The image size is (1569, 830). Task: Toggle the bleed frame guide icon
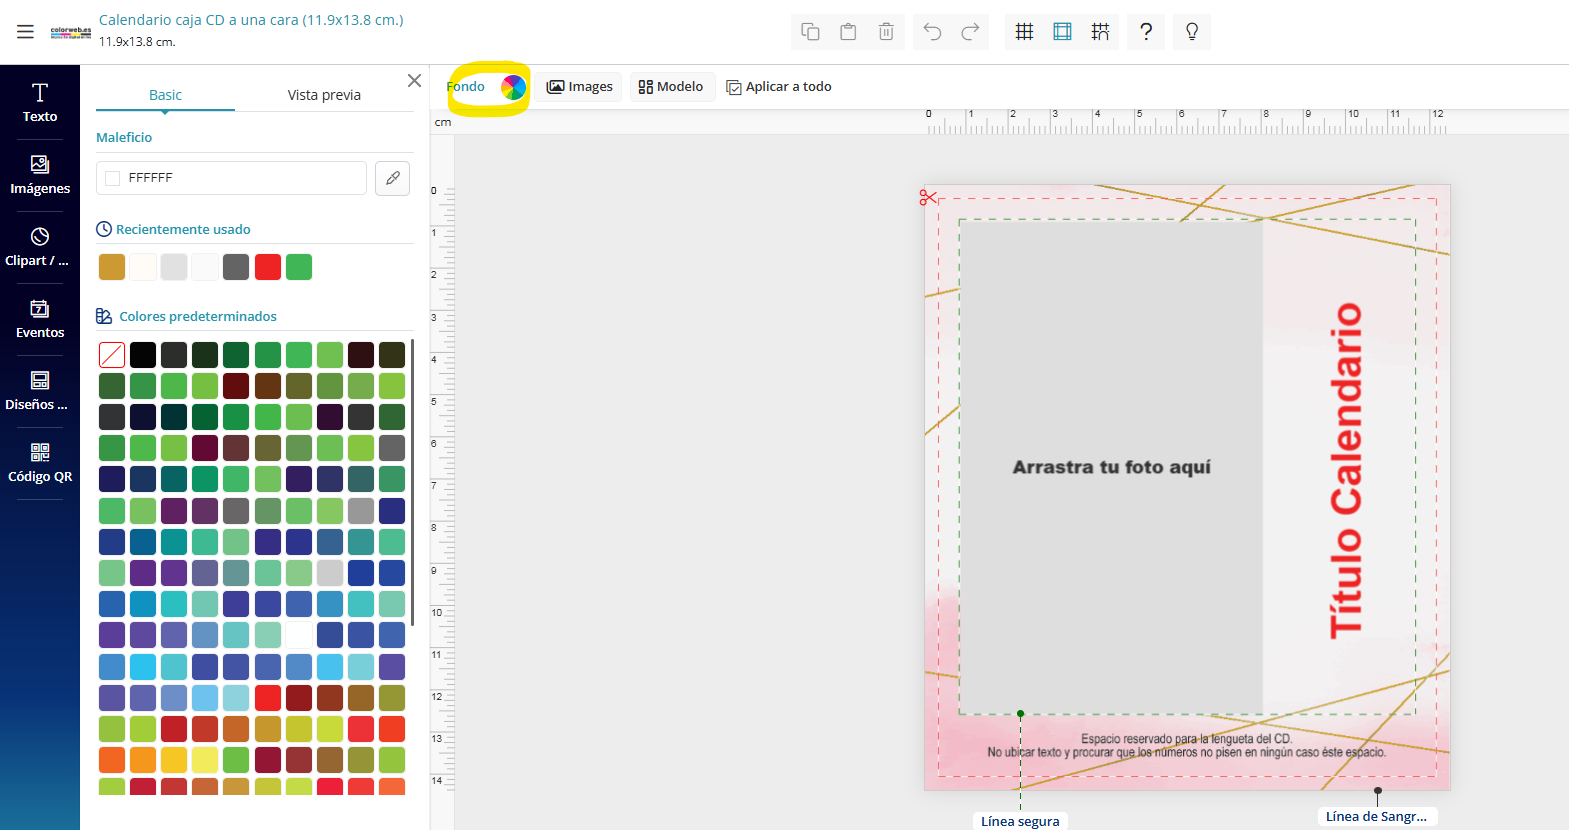pyautogui.click(x=1062, y=32)
